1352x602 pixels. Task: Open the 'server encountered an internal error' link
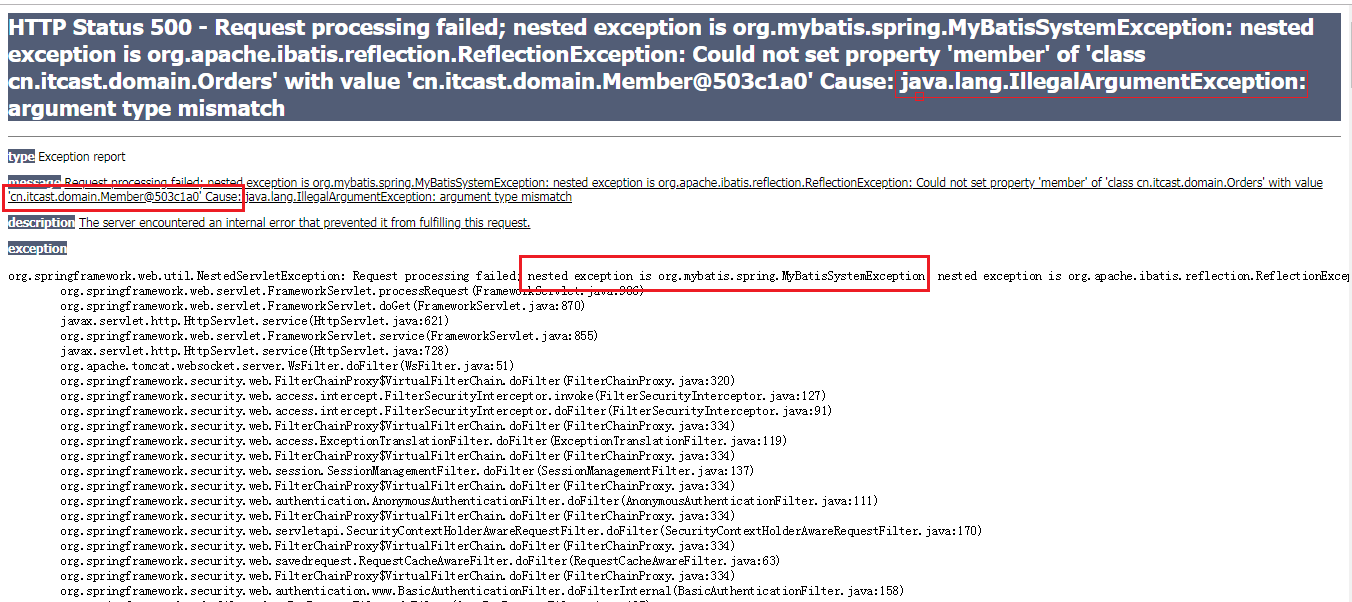tap(300, 222)
